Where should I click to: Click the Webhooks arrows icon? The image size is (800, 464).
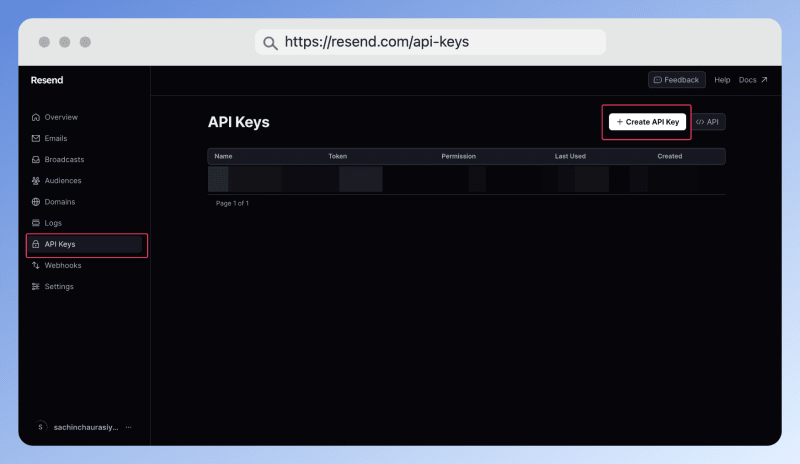pyautogui.click(x=36, y=265)
